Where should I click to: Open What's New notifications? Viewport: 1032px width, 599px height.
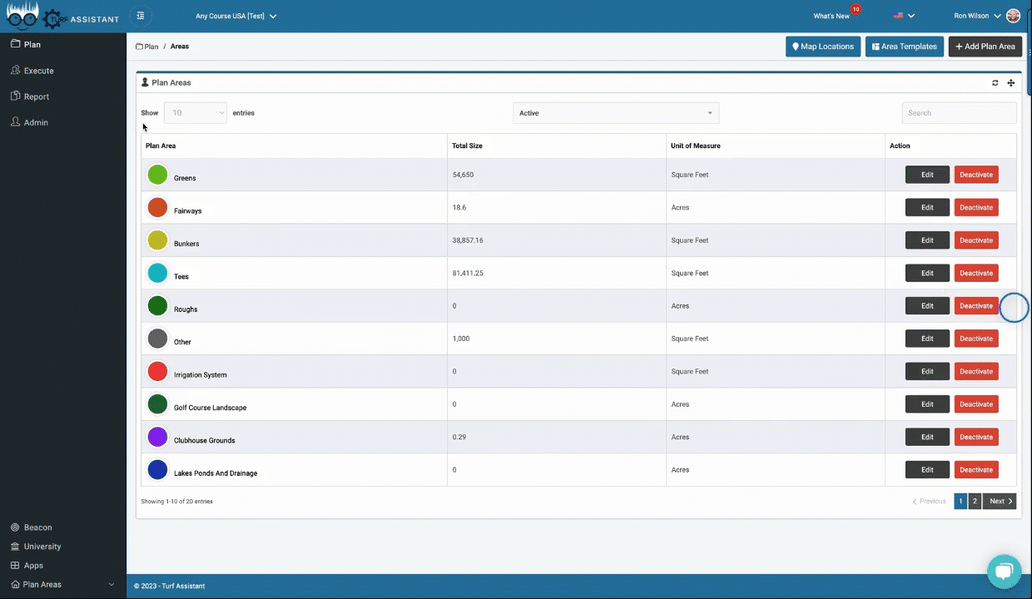(832, 16)
